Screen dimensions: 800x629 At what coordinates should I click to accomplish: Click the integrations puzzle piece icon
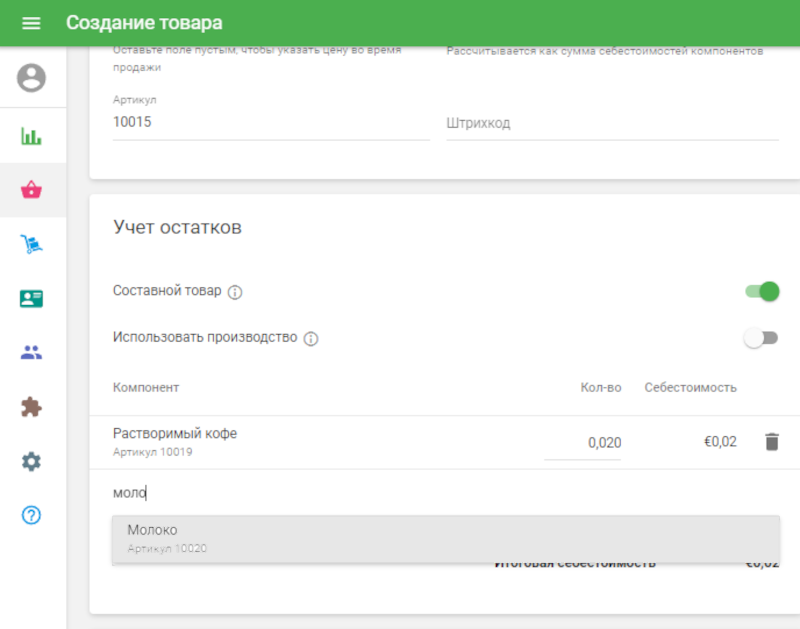(x=30, y=405)
